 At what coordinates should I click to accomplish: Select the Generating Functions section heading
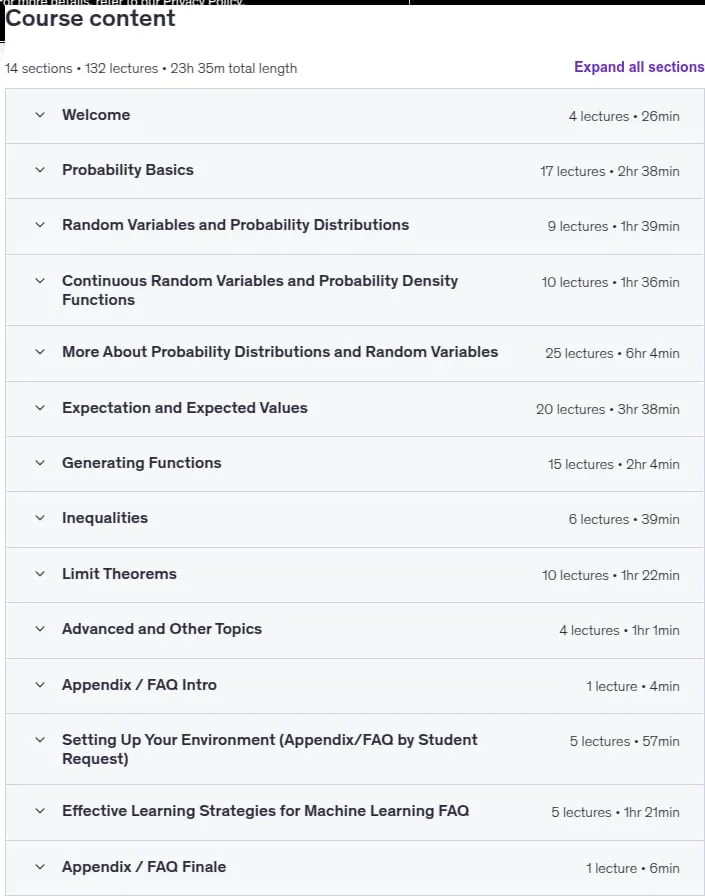pos(142,463)
